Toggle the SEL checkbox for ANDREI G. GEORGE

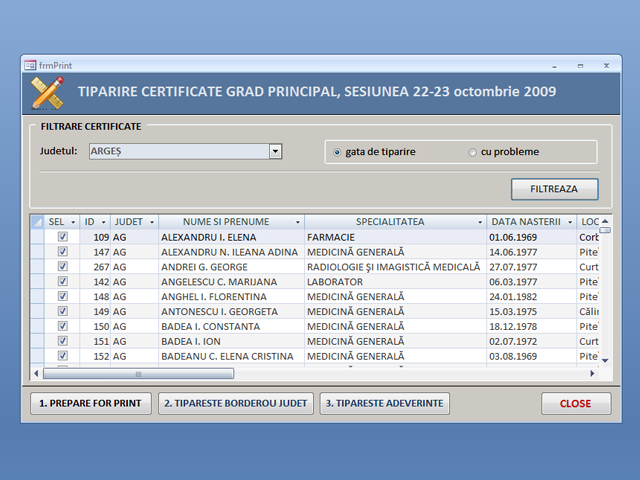coord(63,267)
